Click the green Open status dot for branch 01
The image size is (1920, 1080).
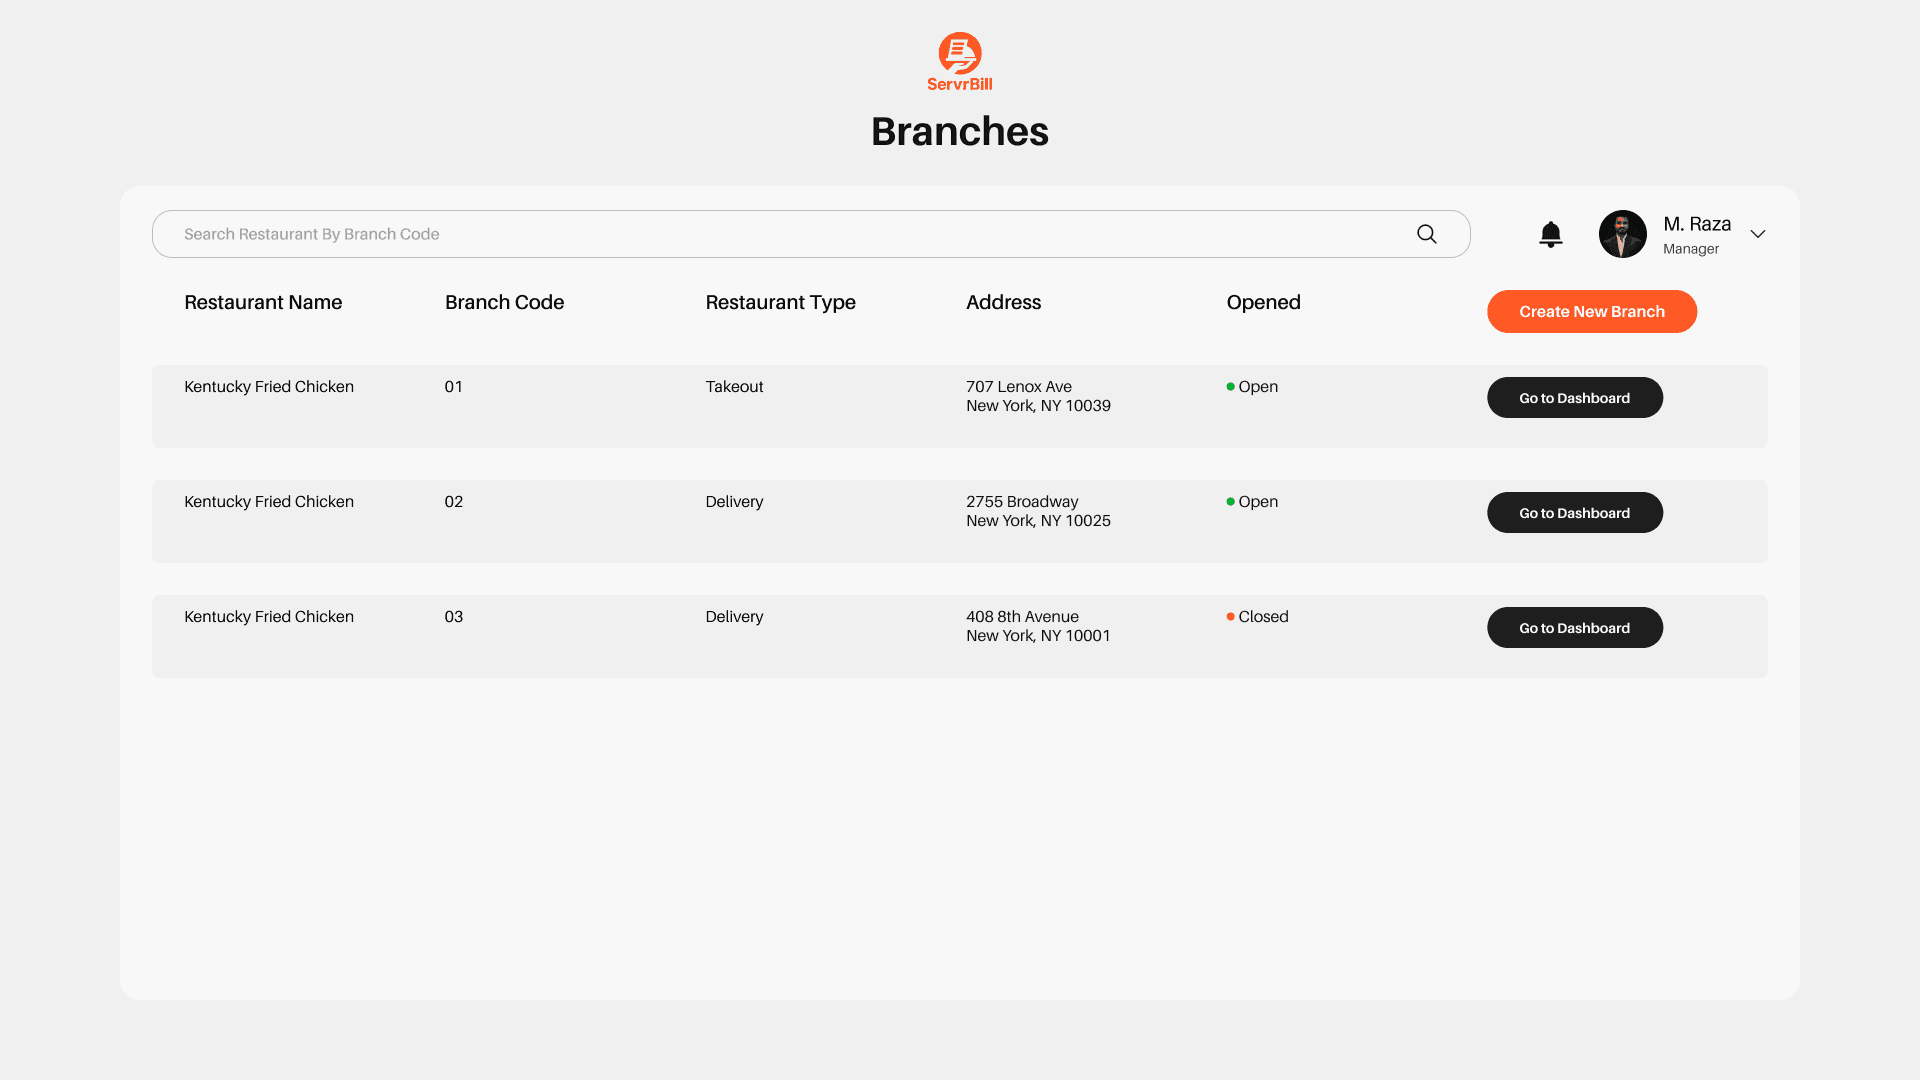(x=1230, y=387)
